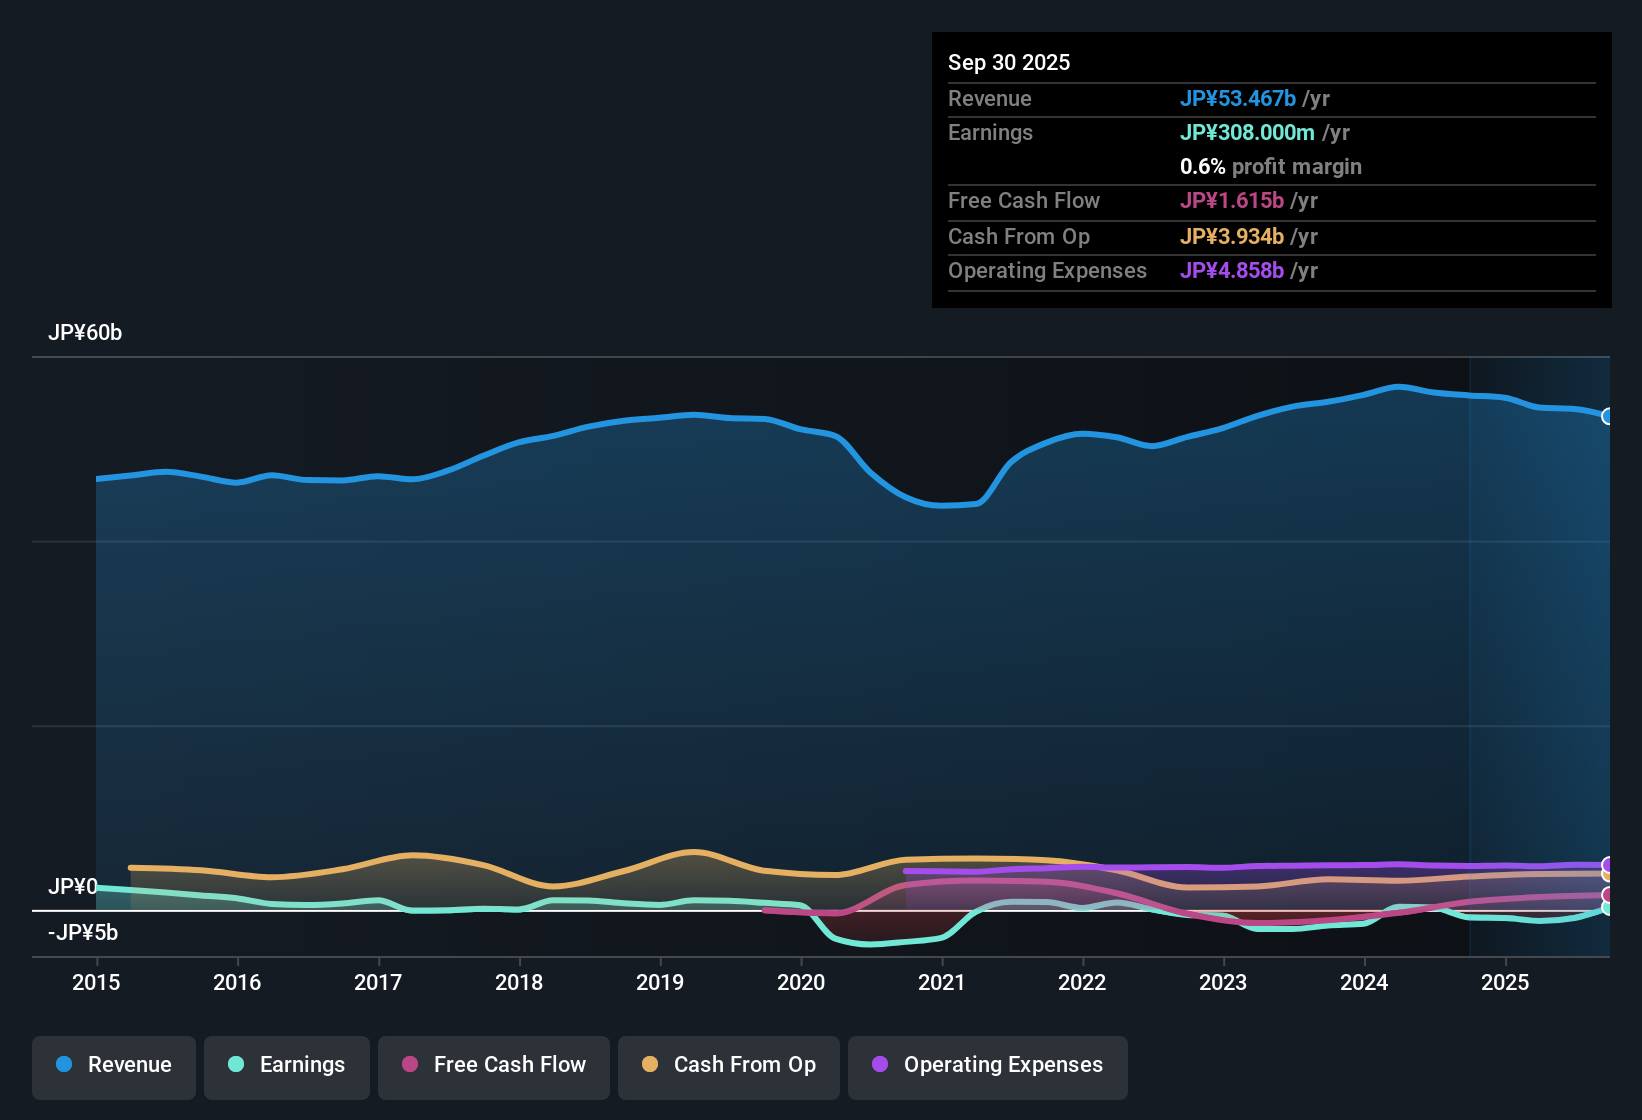
Task: Expand the Sep 30 2025 tooltip panel
Action: tap(1009, 62)
